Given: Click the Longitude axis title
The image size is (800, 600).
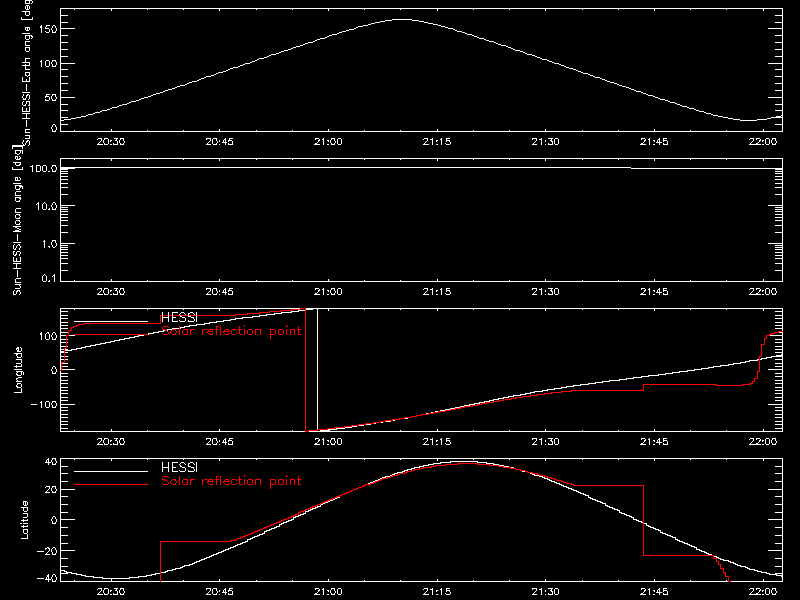Looking at the screenshot, I should (x=18, y=370).
